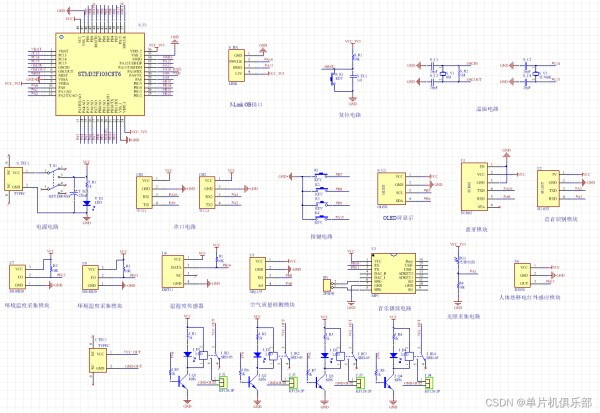The width and height of the screenshot is (600, 413).
Task: Click the speaker connector beside the MP3 chip
Action: click(326, 285)
